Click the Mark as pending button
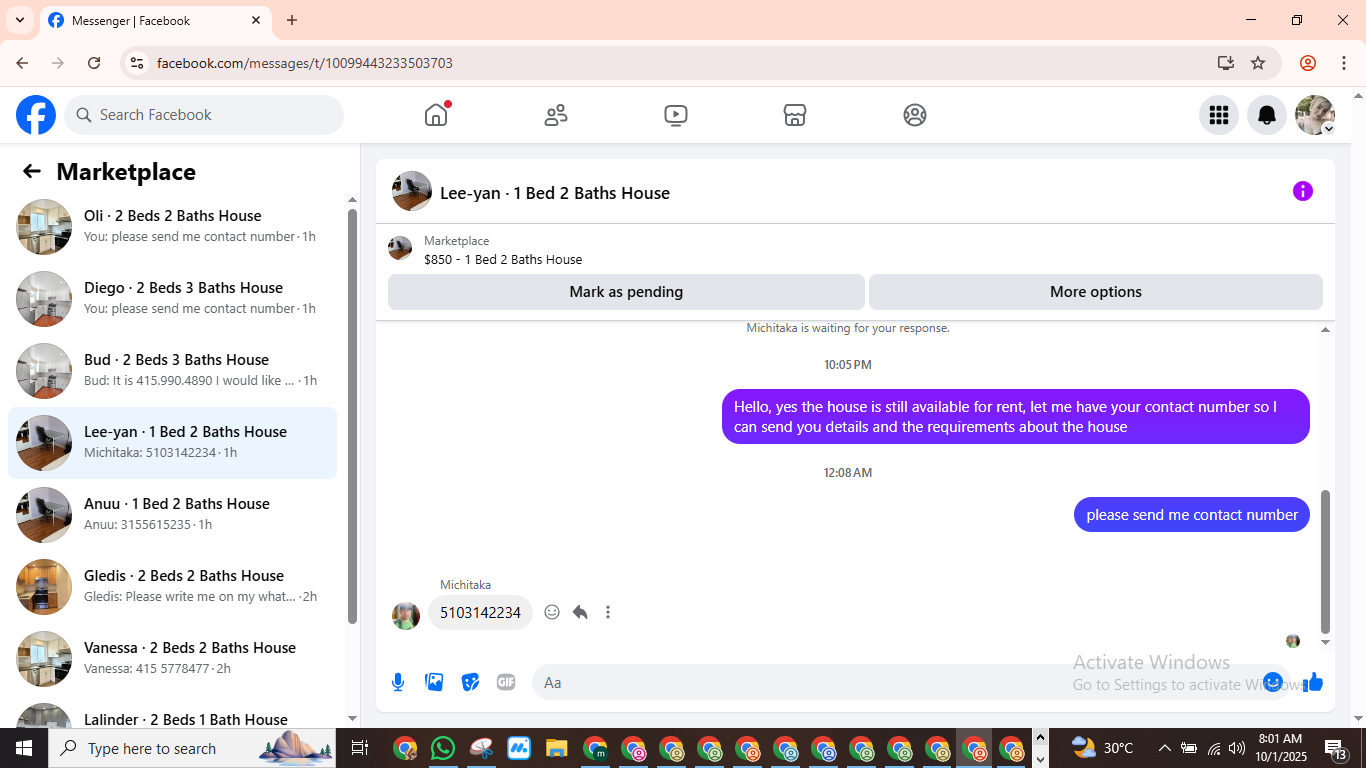The width and height of the screenshot is (1366, 768). coord(626,292)
